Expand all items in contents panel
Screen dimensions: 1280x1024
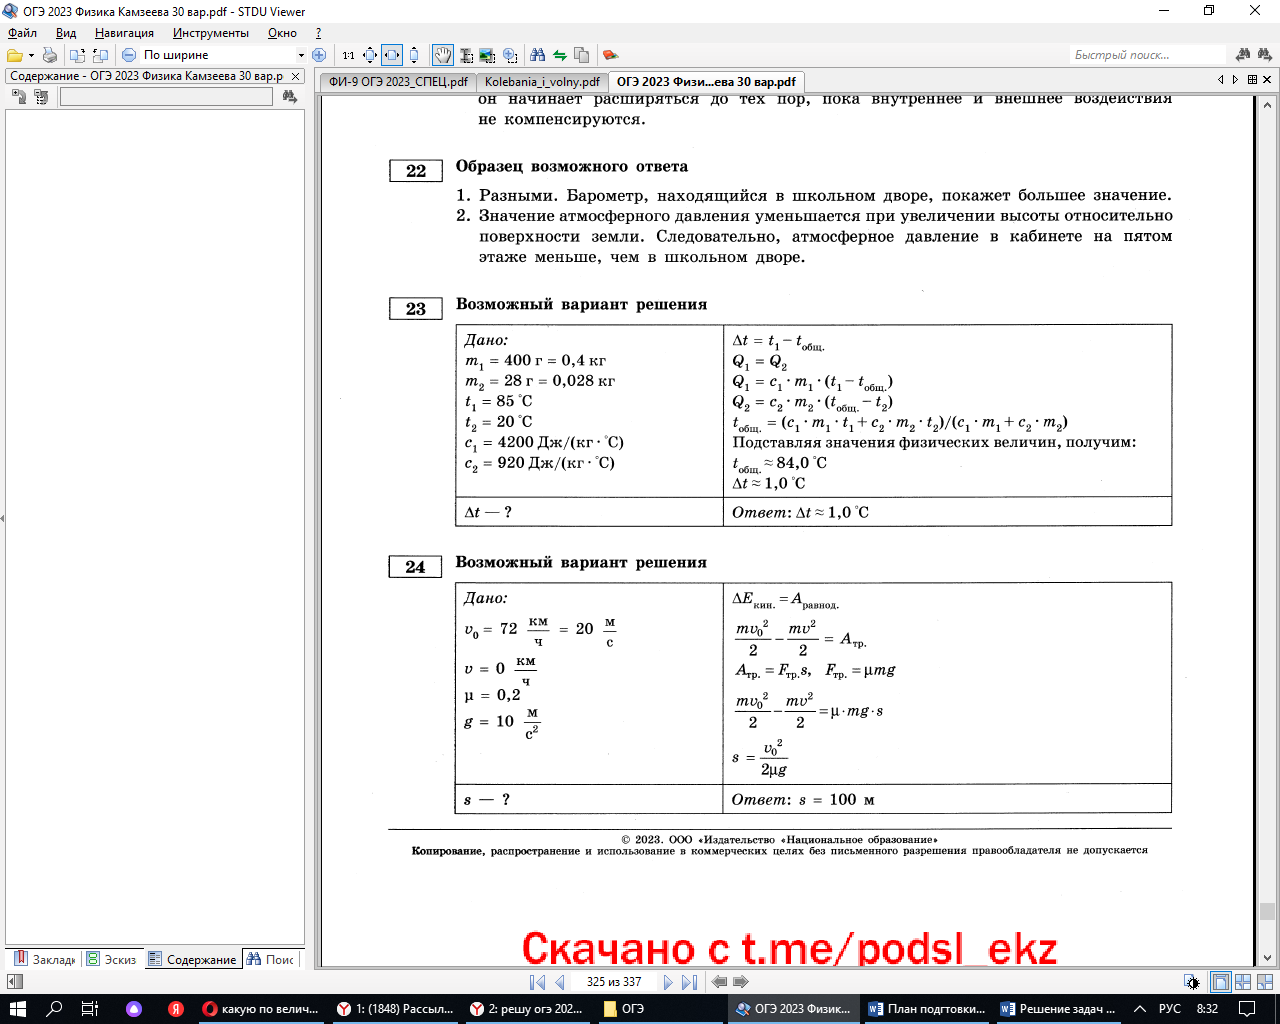click(19, 97)
